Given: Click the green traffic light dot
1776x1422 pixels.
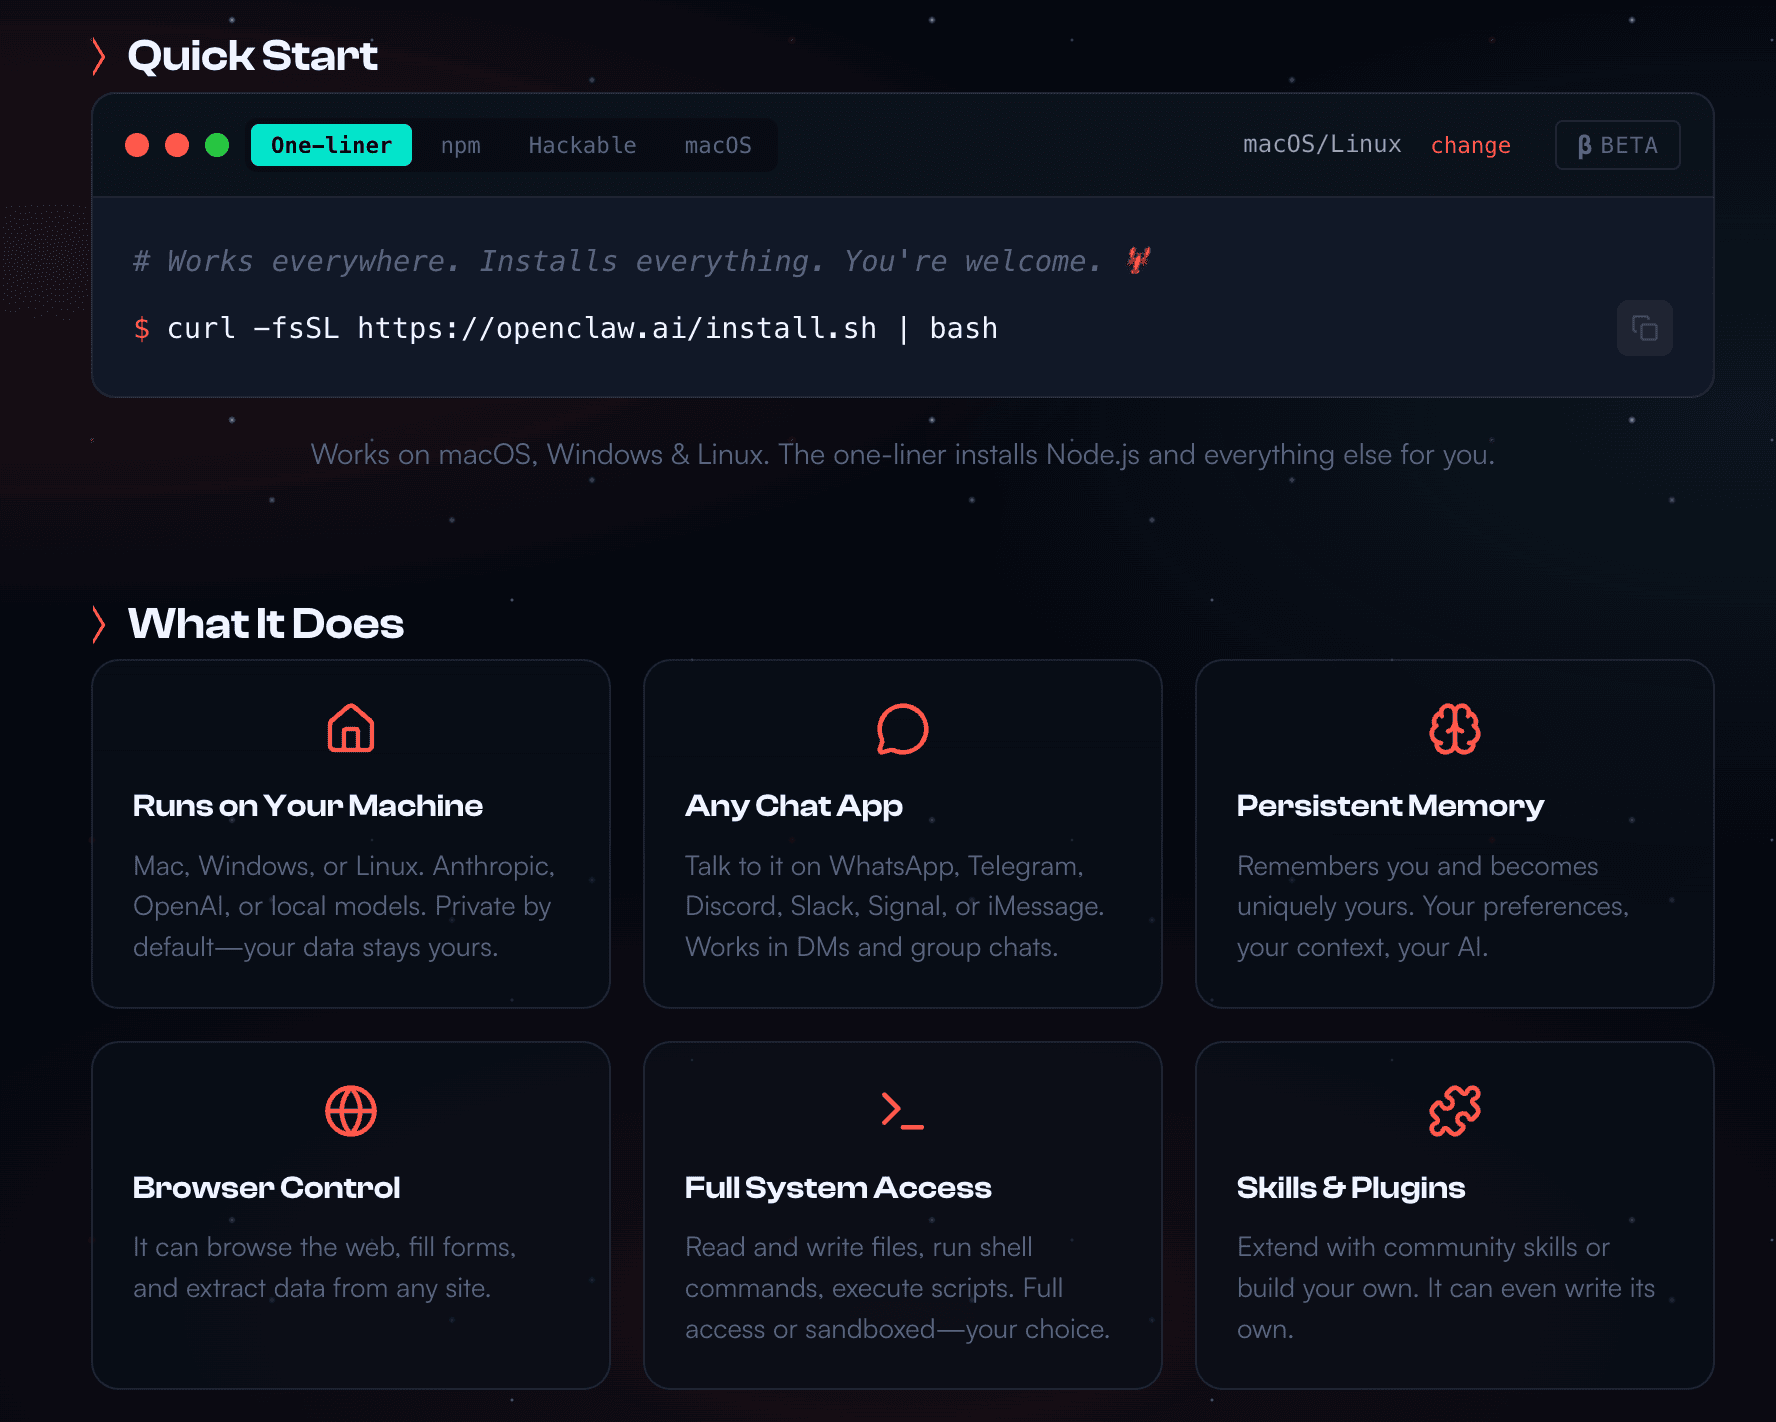Looking at the screenshot, I should point(217,146).
